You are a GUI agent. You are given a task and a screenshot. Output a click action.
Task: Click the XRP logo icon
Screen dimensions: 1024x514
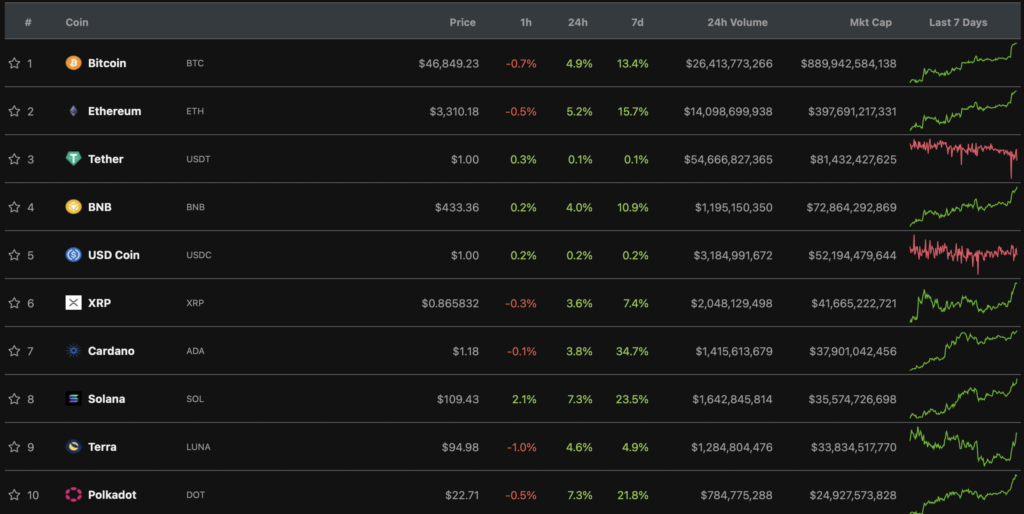[x=73, y=303]
